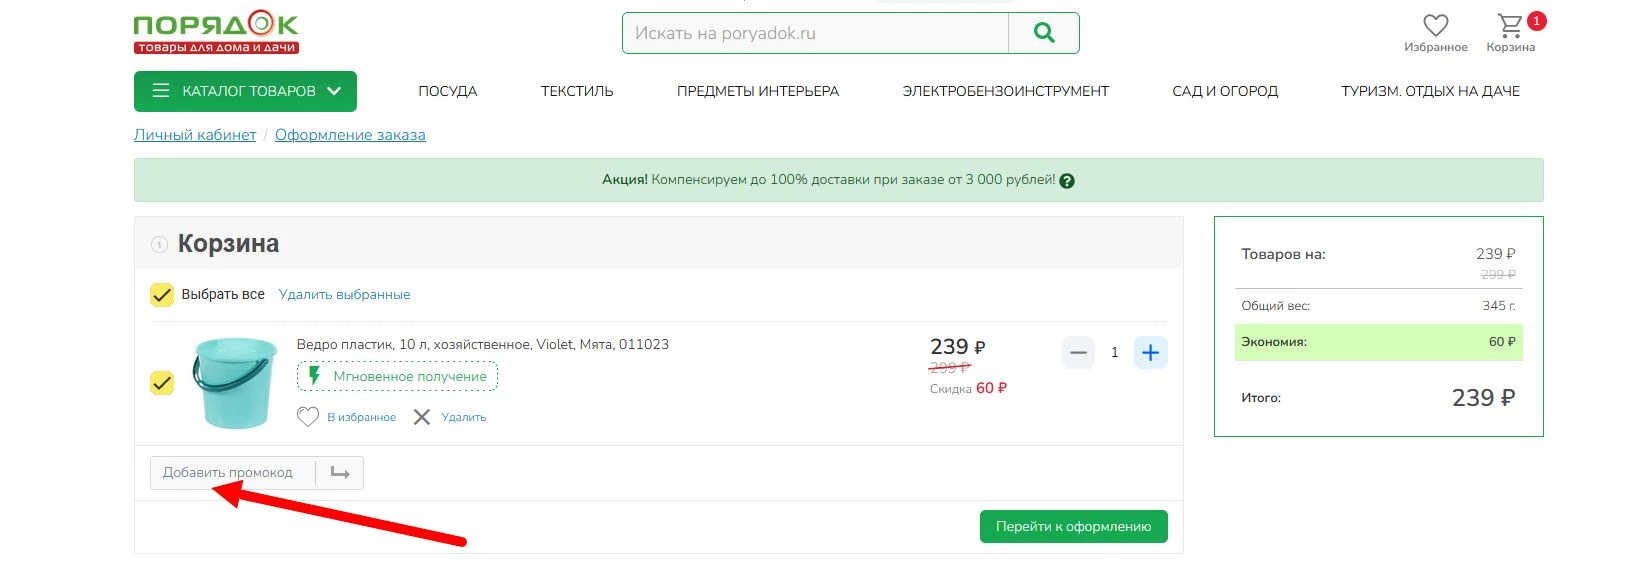Open the Корзина cart icon
This screenshot has height=571, width=1634.
click(1510, 26)
